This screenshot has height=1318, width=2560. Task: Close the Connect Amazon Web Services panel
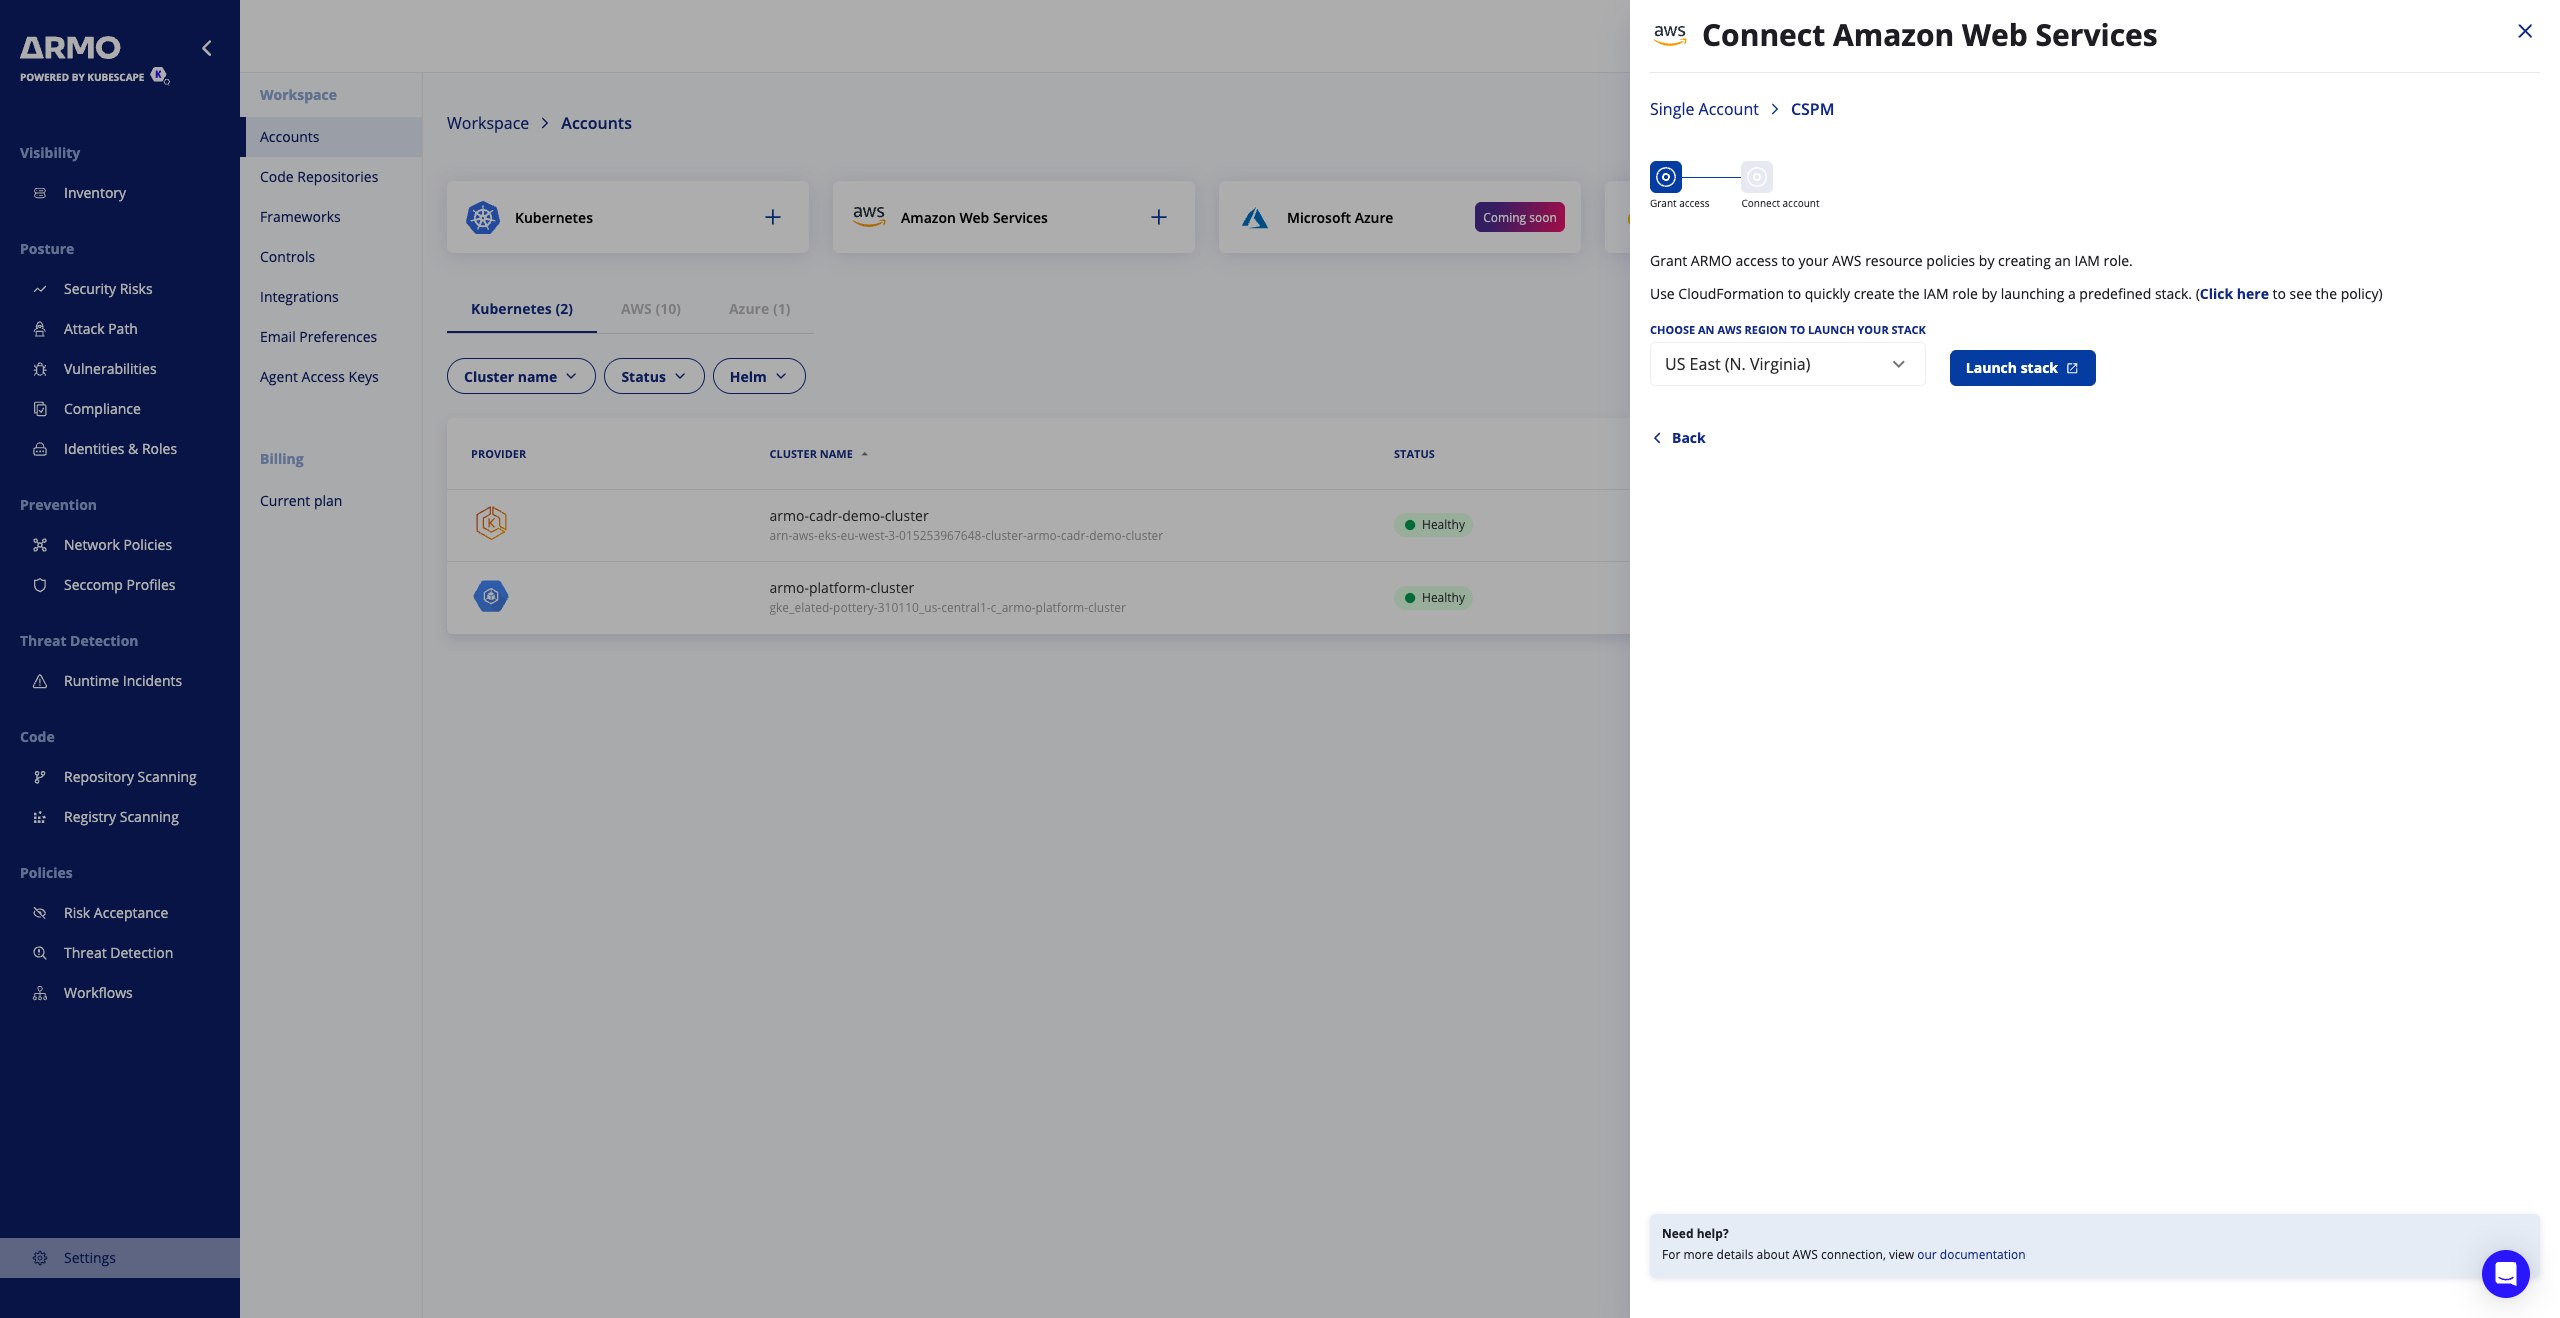point(2524,31)
